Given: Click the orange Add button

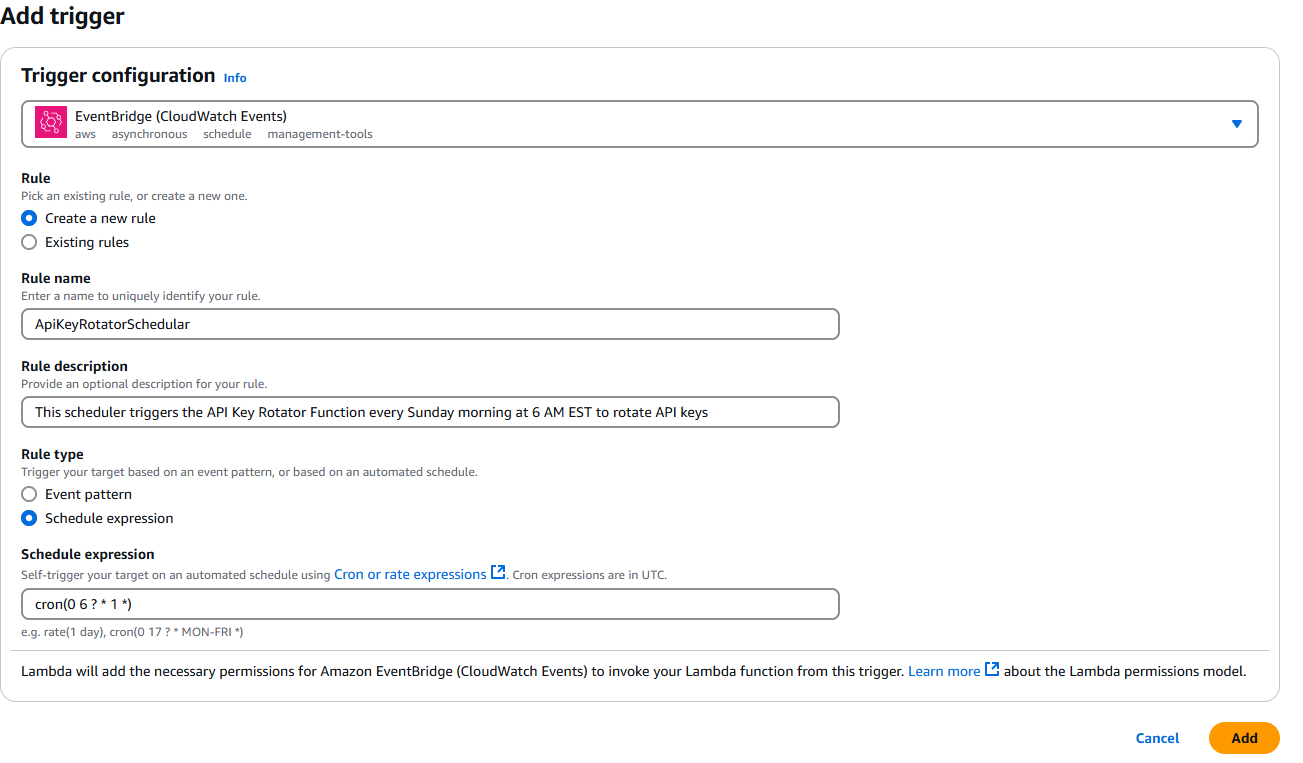Looking at the screenshot, I should [1244, 738].
